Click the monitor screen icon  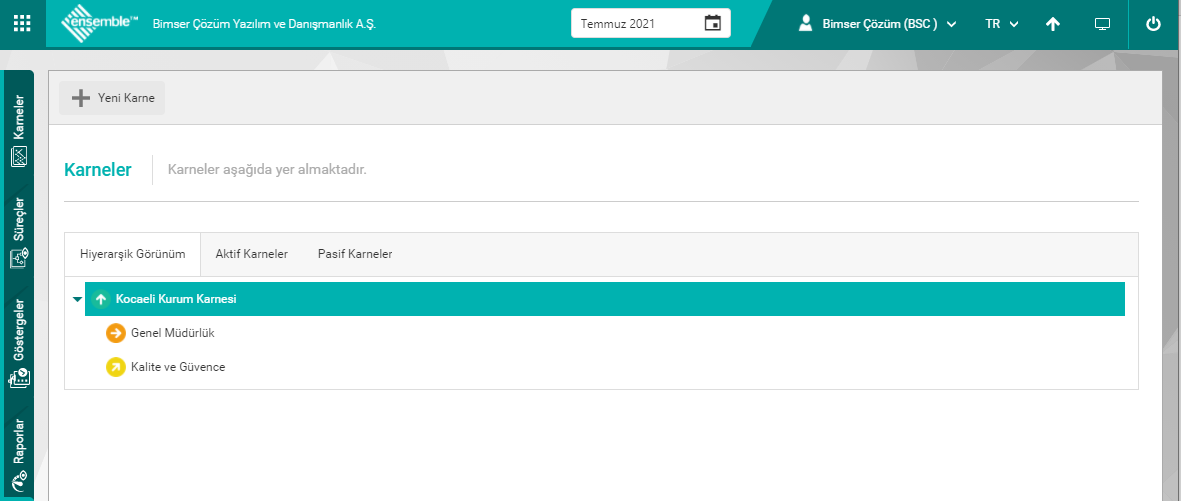(x=1103, y=23)
